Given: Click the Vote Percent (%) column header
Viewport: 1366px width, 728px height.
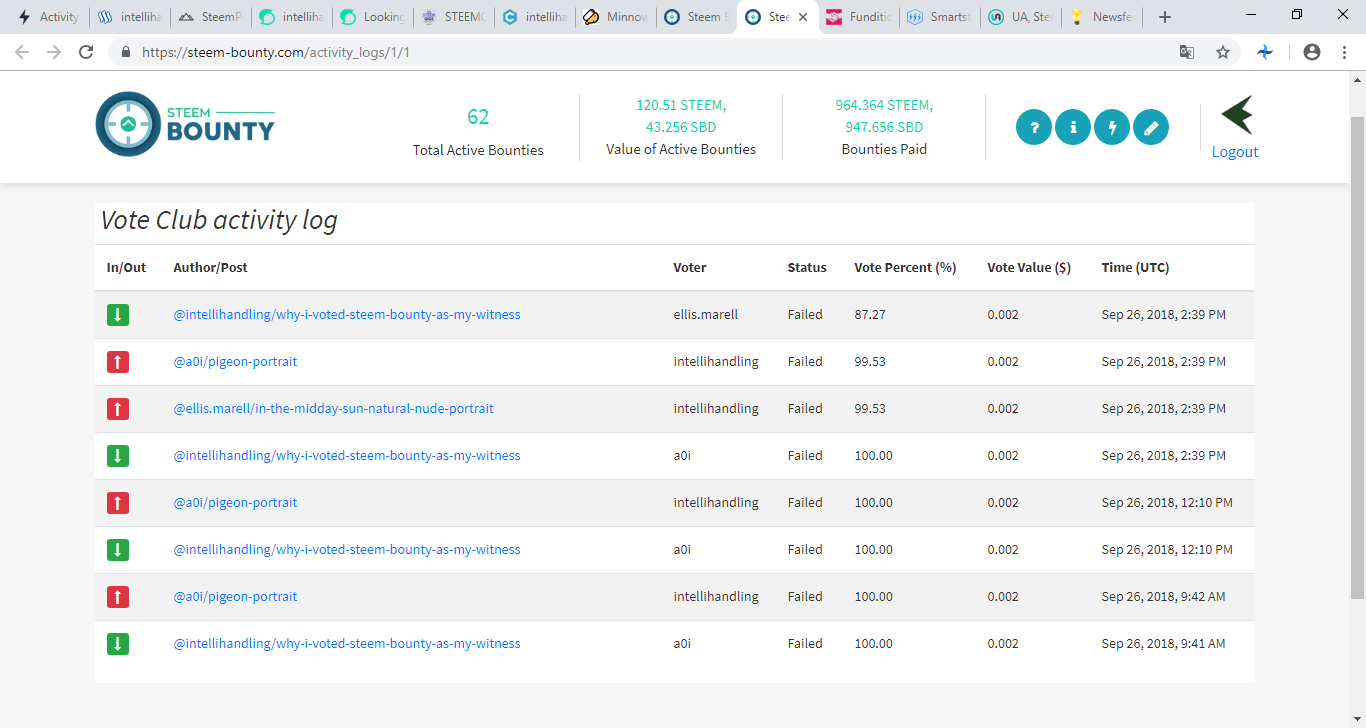Looking at the screenshot, I should 905,267.
